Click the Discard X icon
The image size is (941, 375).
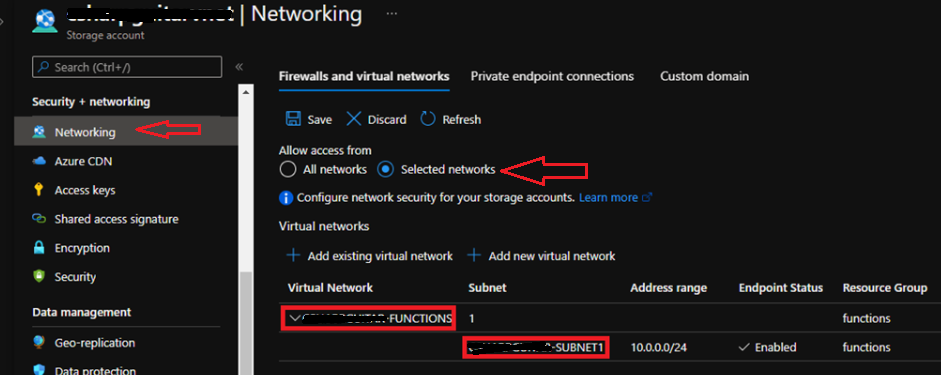pos(354,119)
